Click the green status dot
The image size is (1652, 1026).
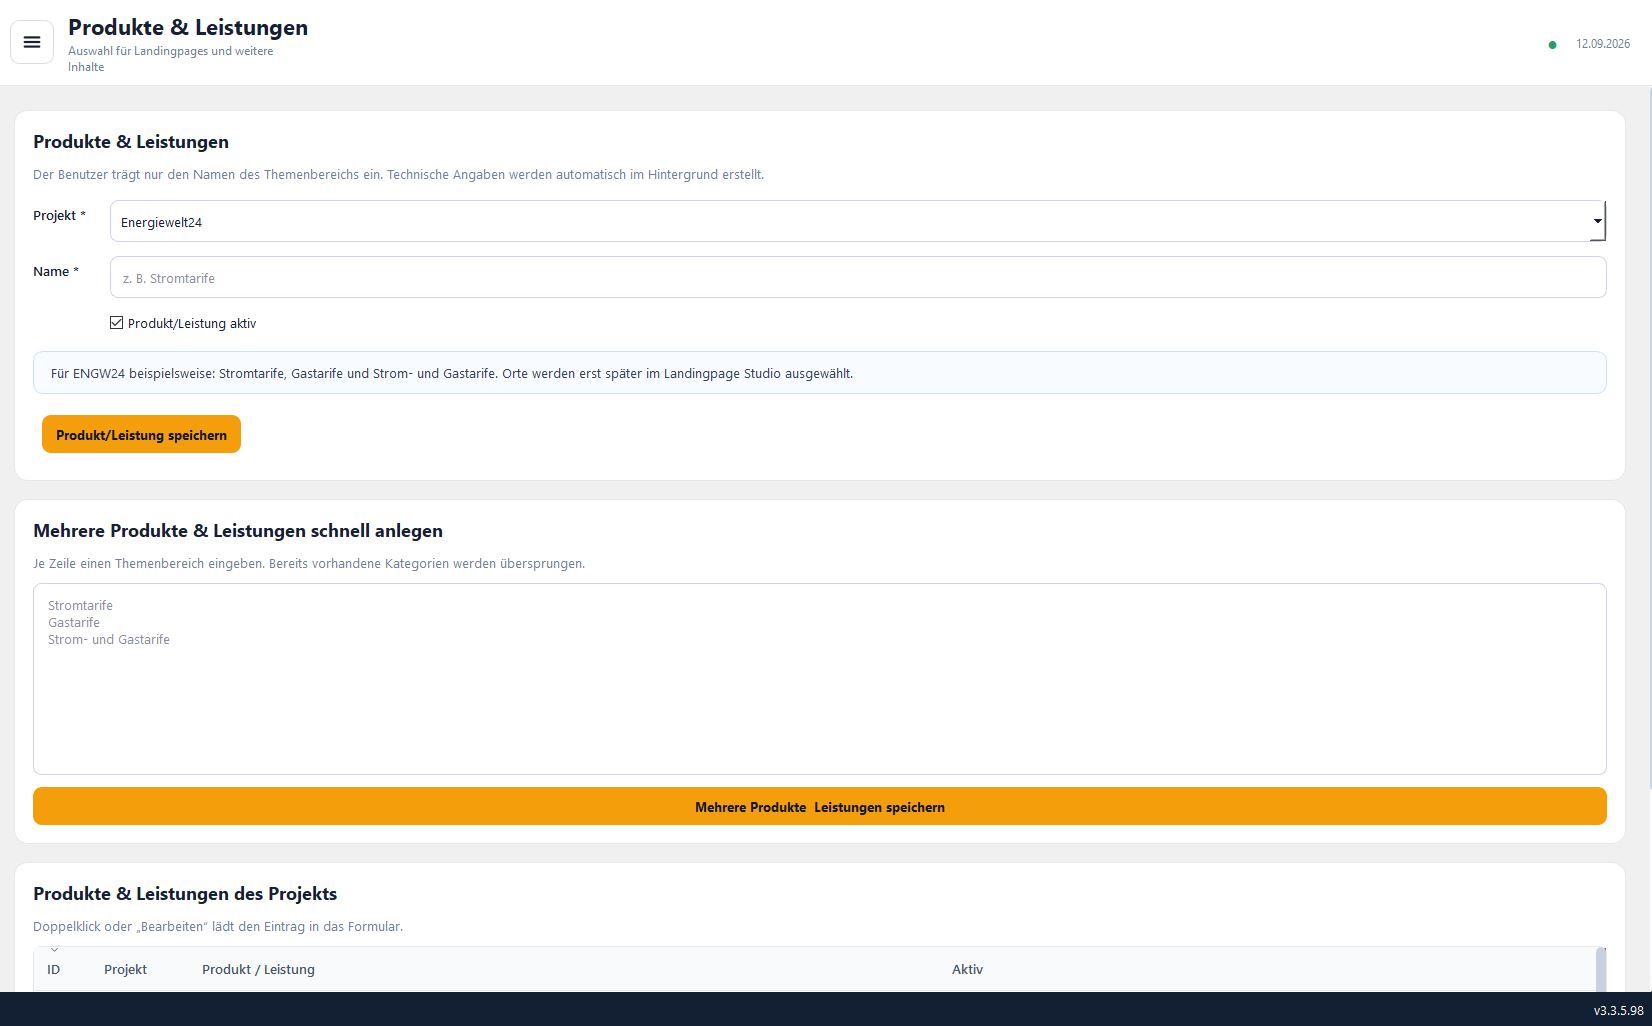coord(1552,45)
